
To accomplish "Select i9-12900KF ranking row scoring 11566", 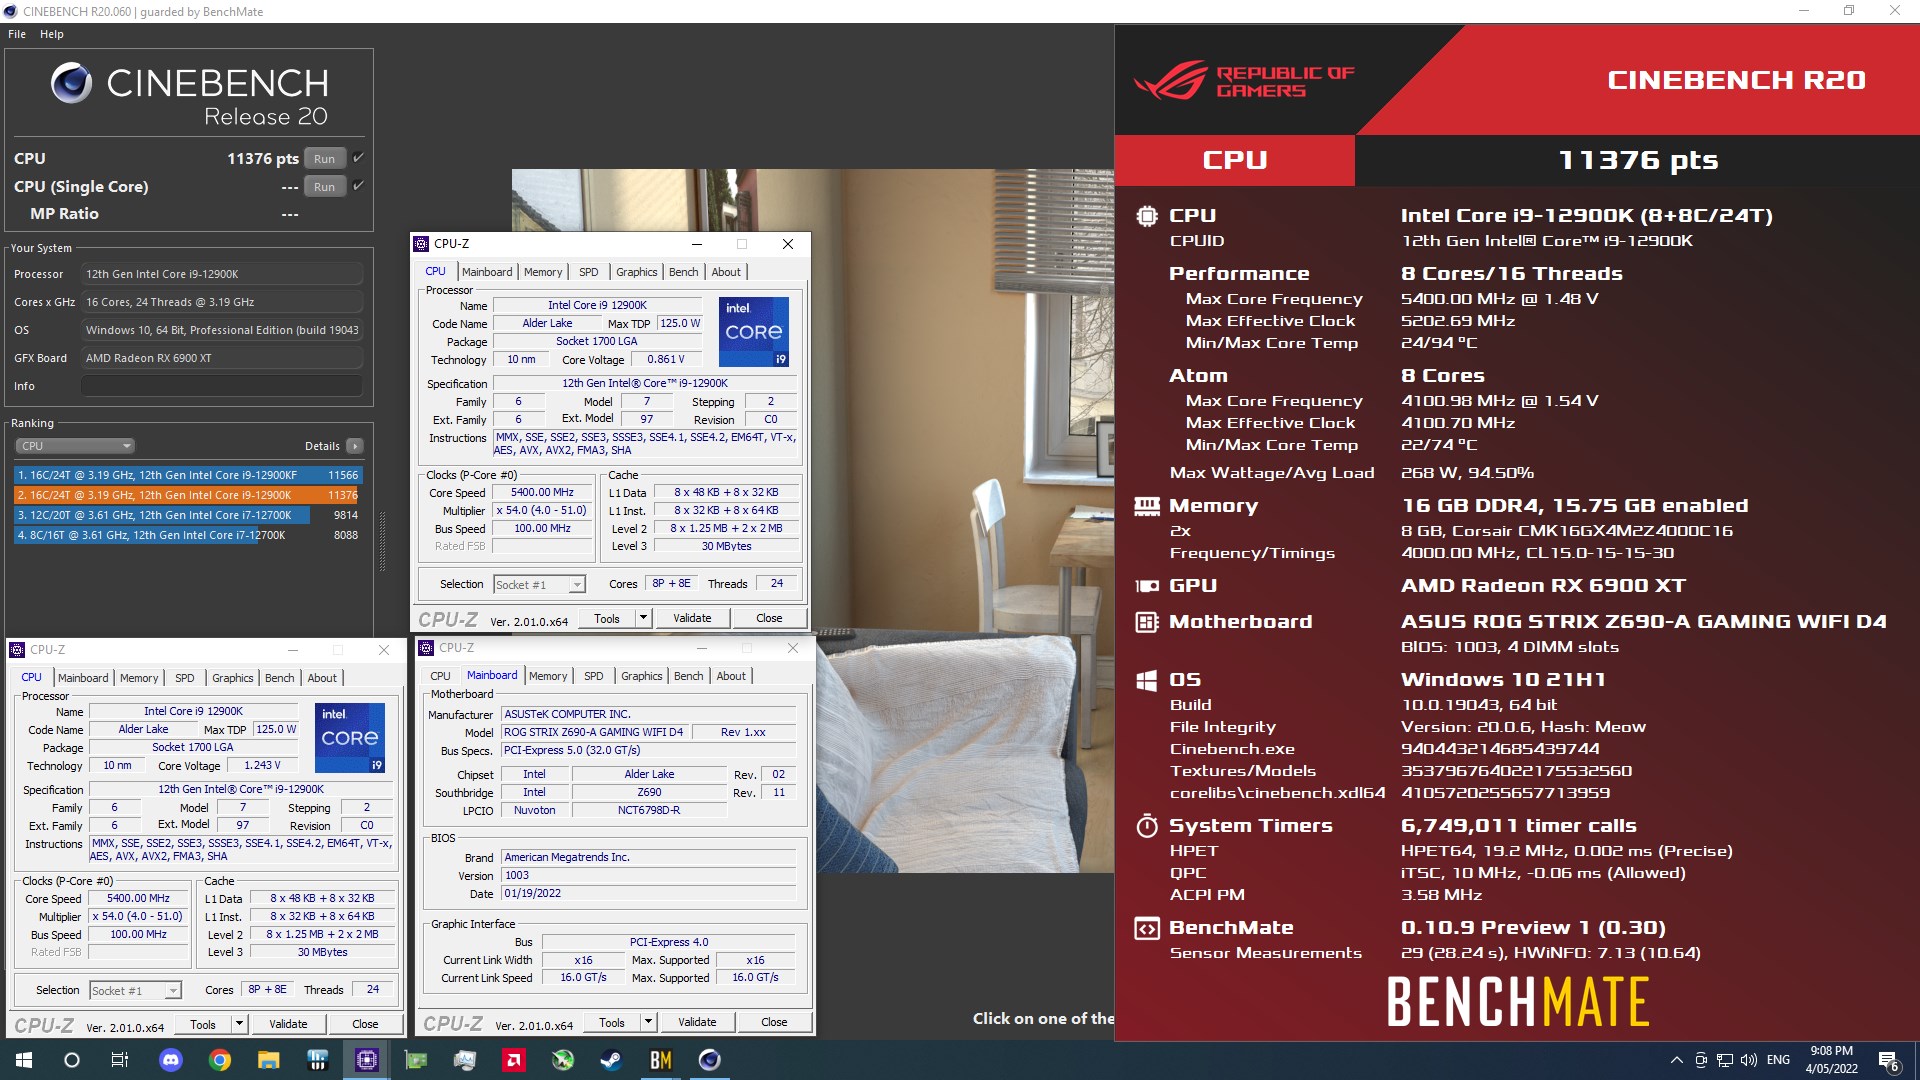I will pos(188,475).
